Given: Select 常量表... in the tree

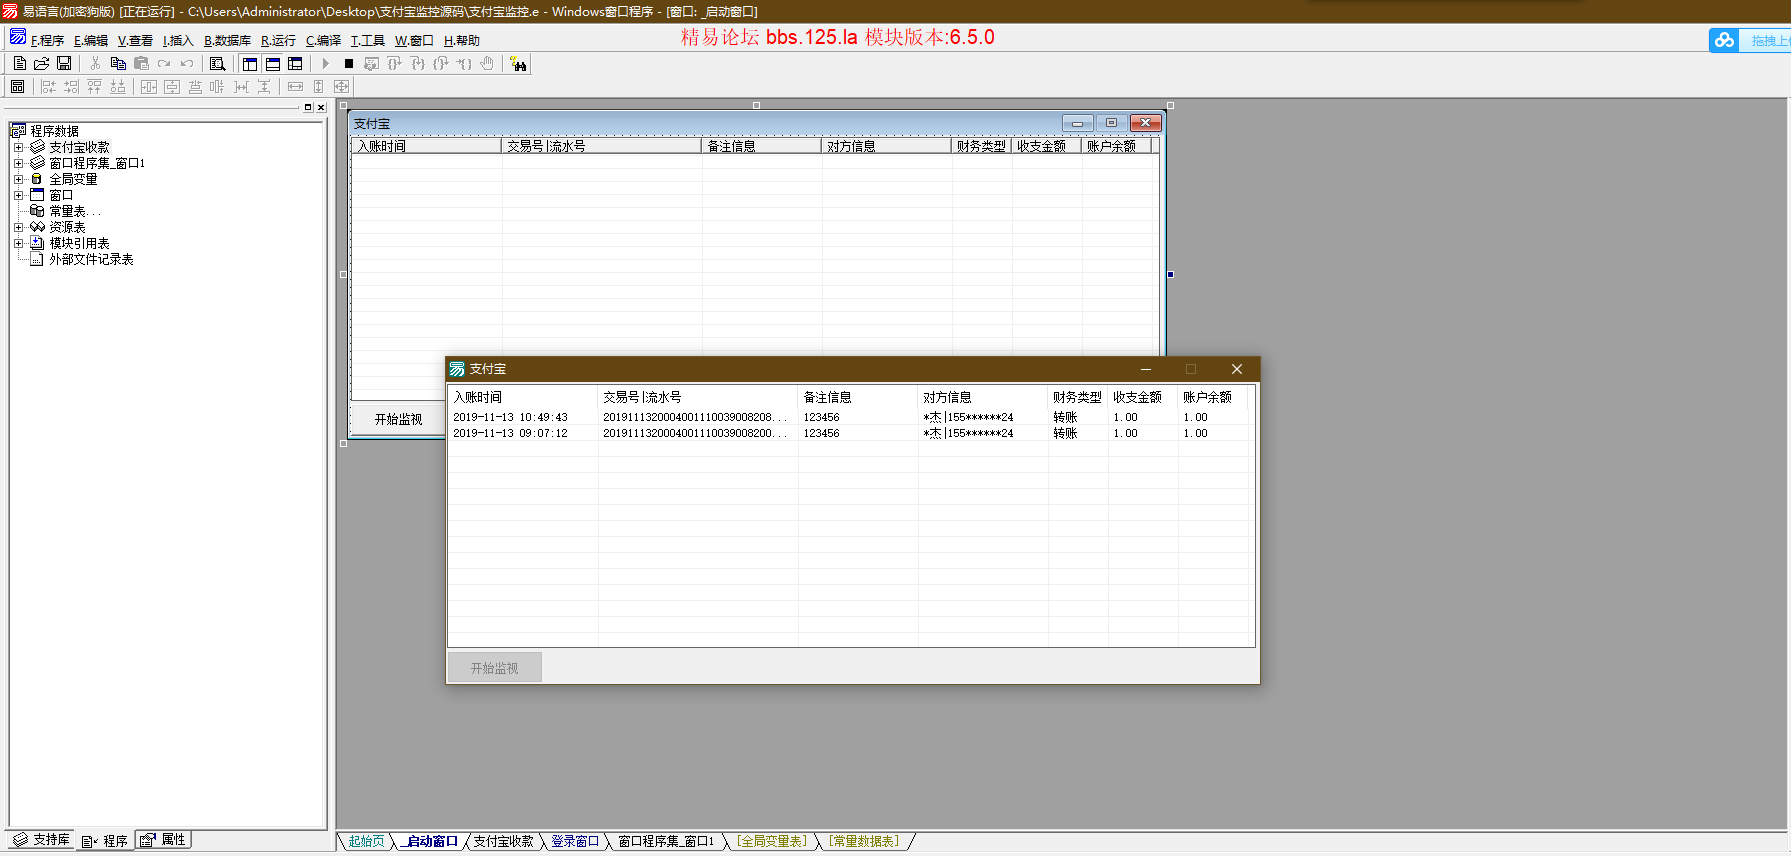Looking at the screenshot, I should 75,211.
